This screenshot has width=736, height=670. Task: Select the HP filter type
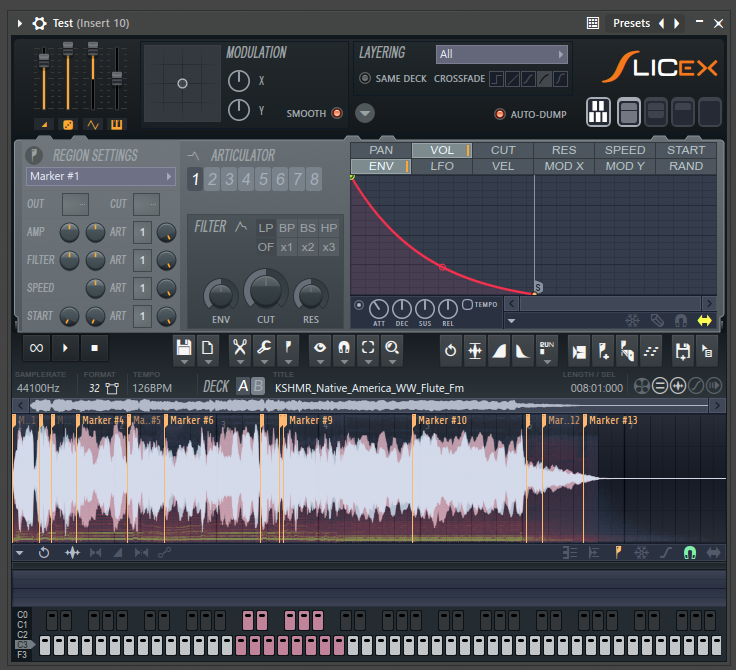tap(329, 228)
